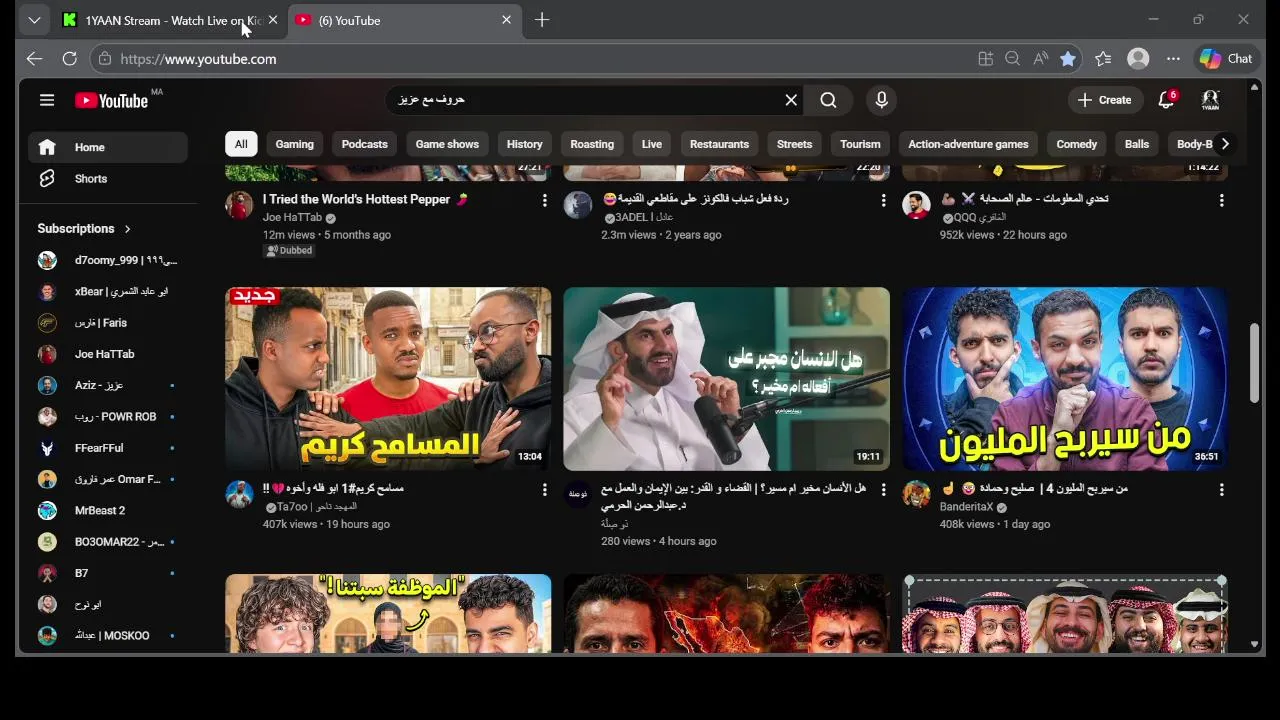
Task: Select the Action-adventure games chip
Action: (x=968, y=144)
